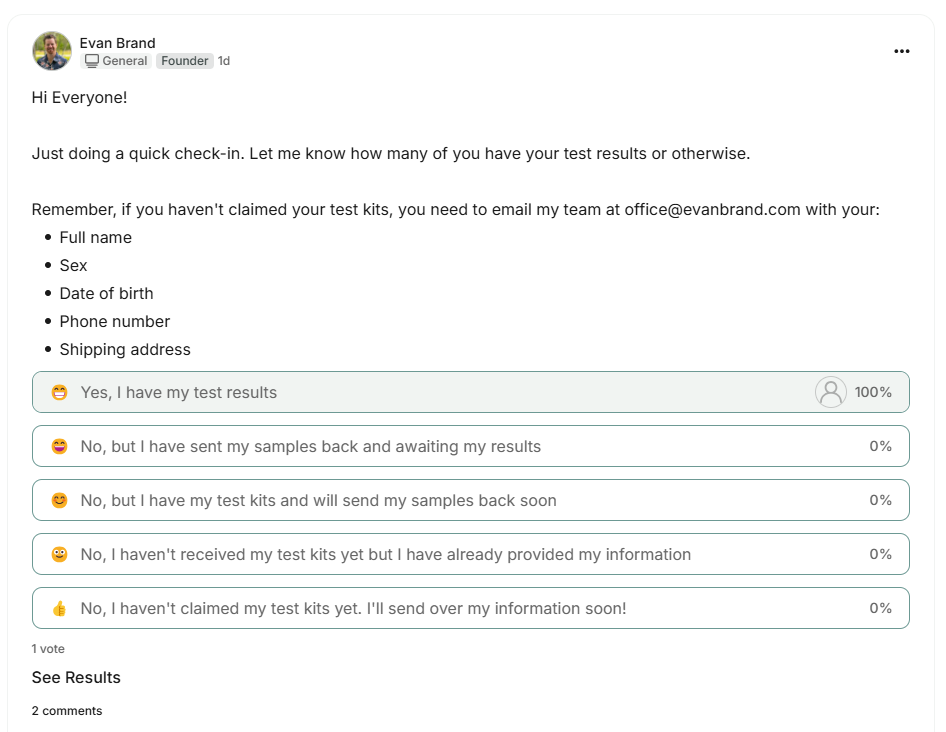Click the grinning emoji on the first poll option
The width and height of the screenshot is (946, 732).
pos(60,392)
